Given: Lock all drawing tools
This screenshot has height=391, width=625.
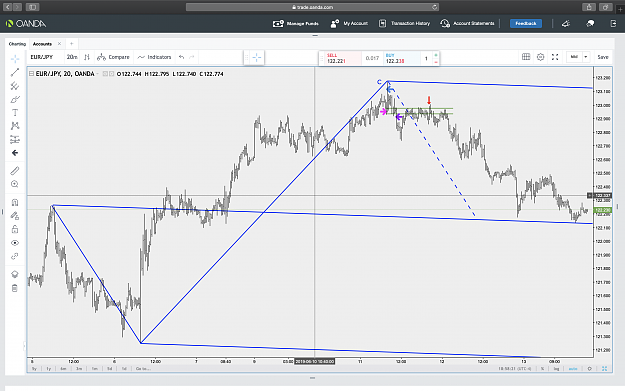Looking at the screenshot, I should (15, 229).
